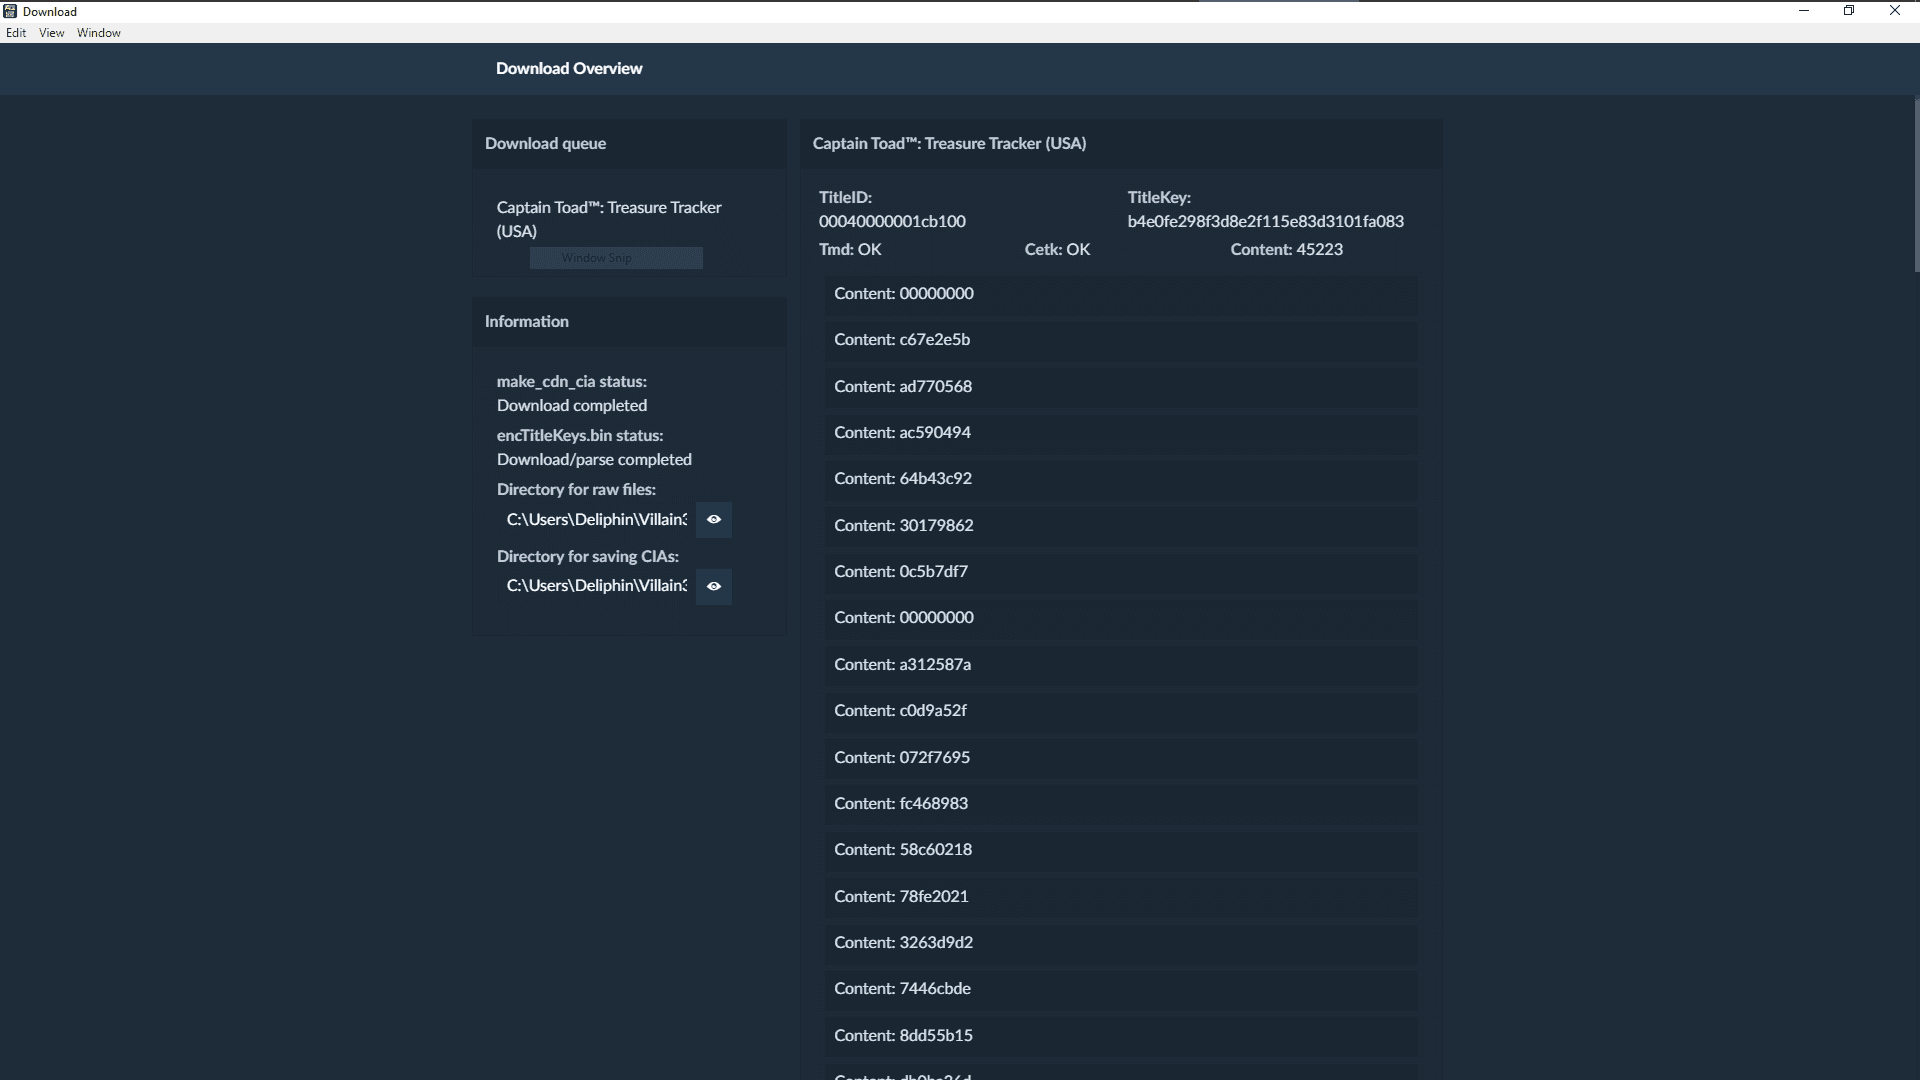Close the Download window
This screenshot has width=1920, height=1080.
pos(1895,11)
